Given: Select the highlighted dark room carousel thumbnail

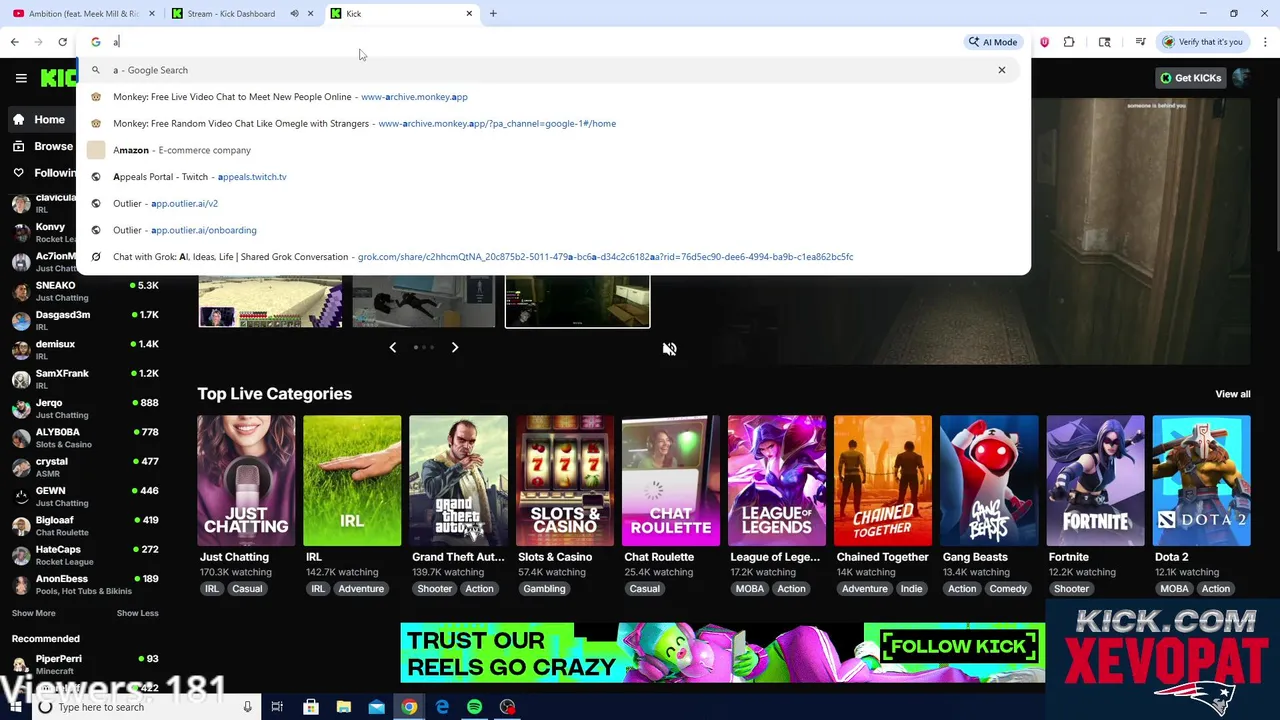Looking at the screenshot, I should click(x=577, y=302).
